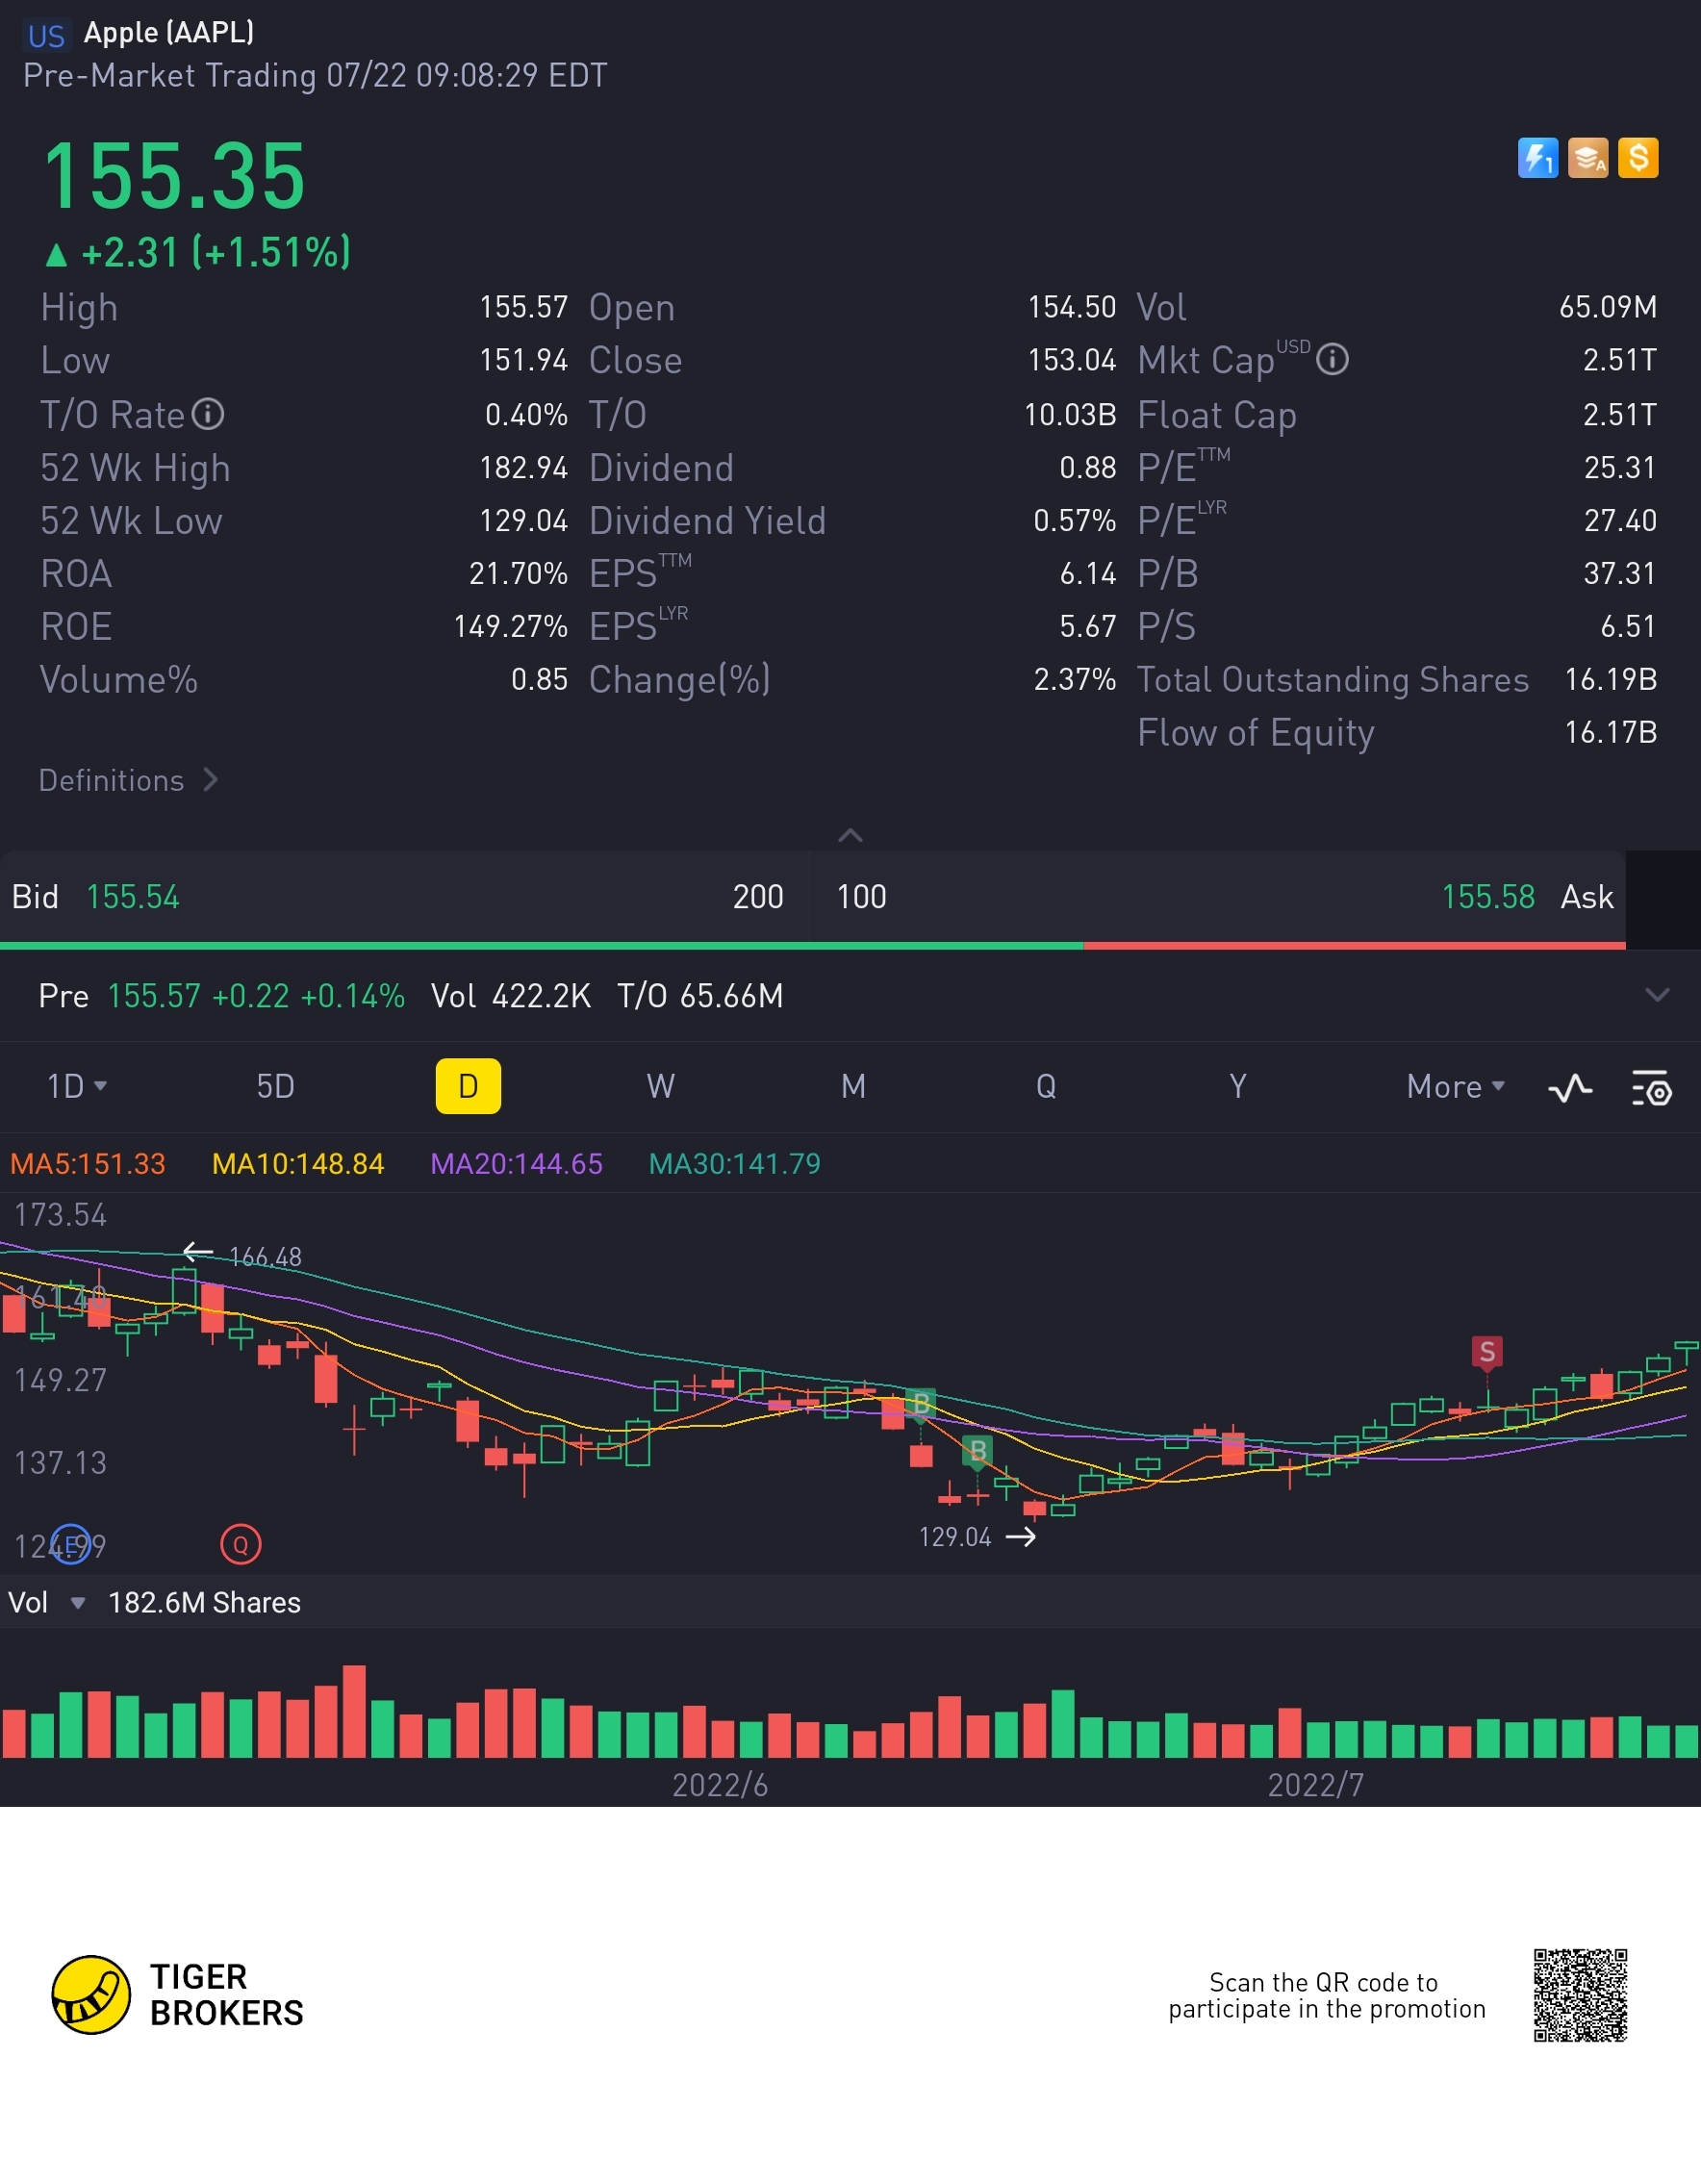1701x2184 pixels.
Task: Tap the 2022/7 date label
Action: [x=1316, y=1785]
